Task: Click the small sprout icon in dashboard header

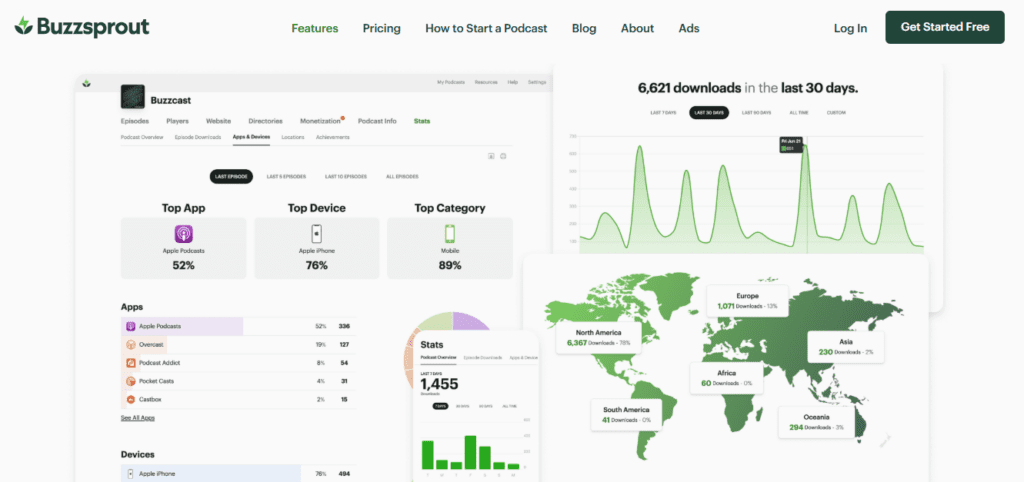Action: [x=86, y=84]
